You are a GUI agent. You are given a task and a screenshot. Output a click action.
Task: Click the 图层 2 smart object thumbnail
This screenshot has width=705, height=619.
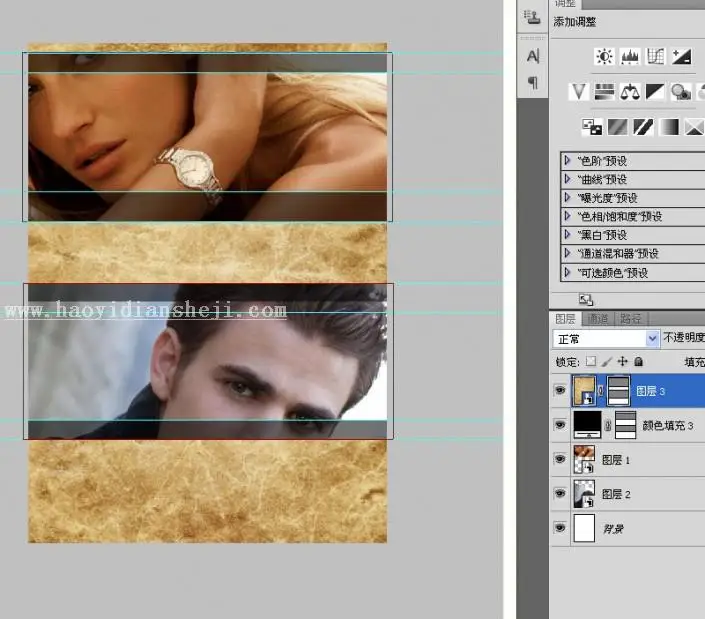[584, 494]
